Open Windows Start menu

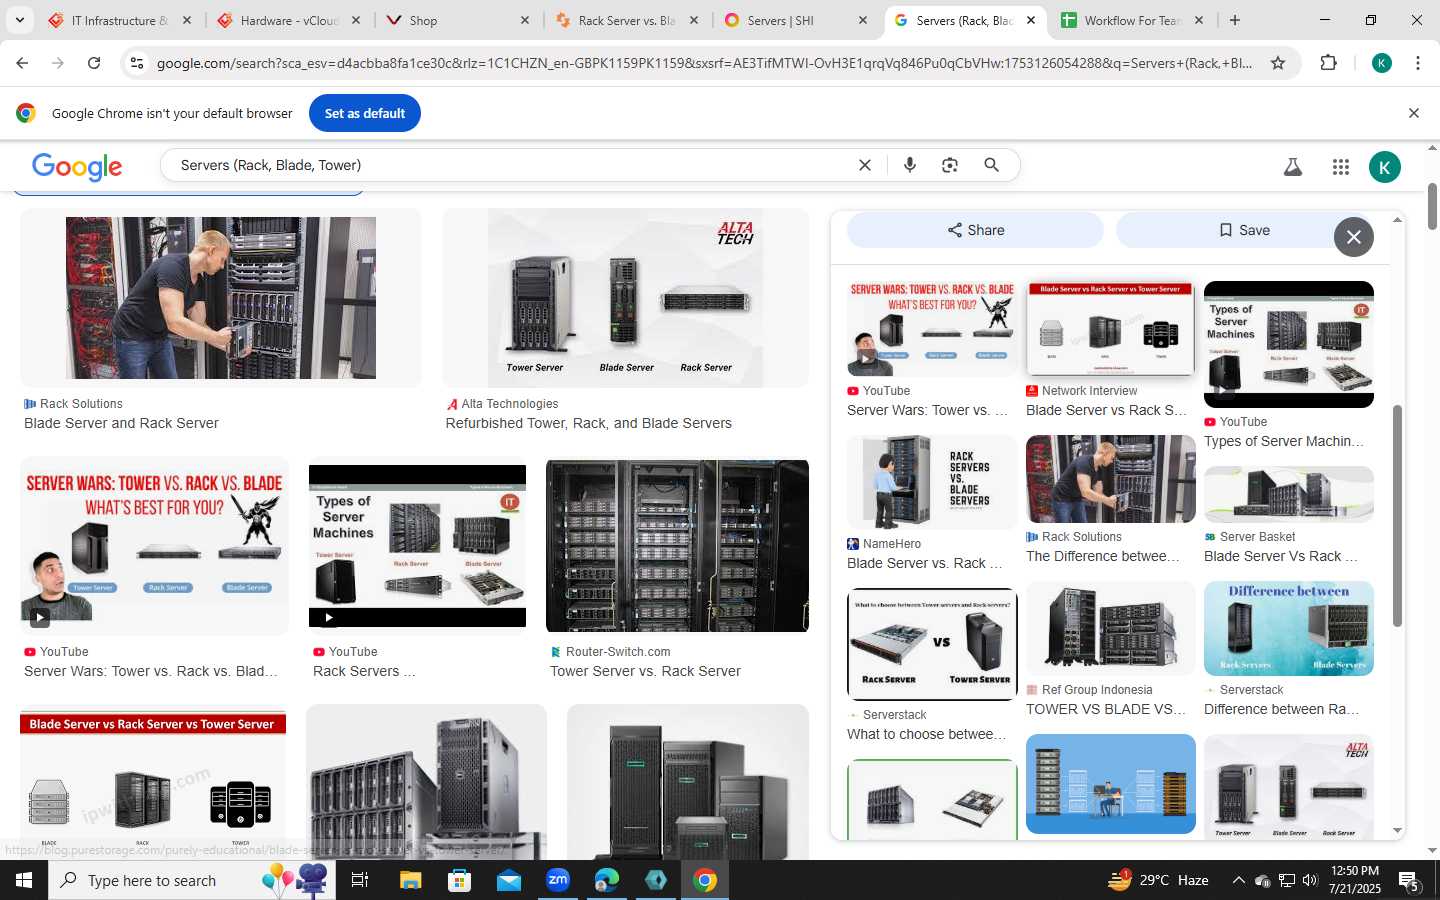pos(24,880)
